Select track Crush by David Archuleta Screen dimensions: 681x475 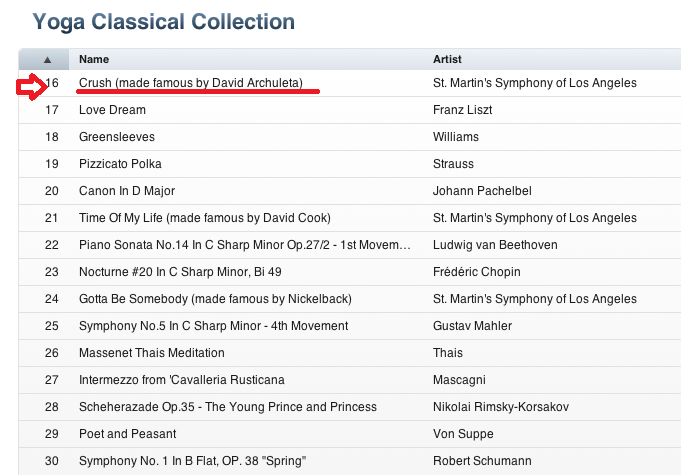click(x=190, y=83)
